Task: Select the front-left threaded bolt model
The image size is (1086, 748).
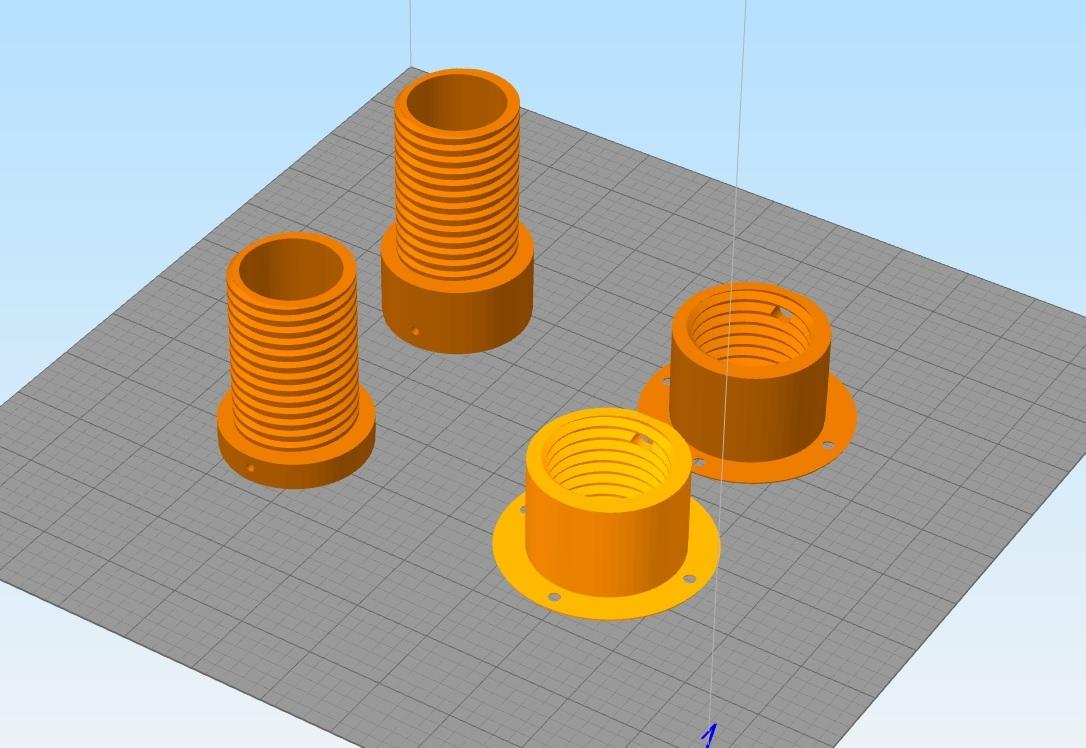Action: click(x=296, y=360)
